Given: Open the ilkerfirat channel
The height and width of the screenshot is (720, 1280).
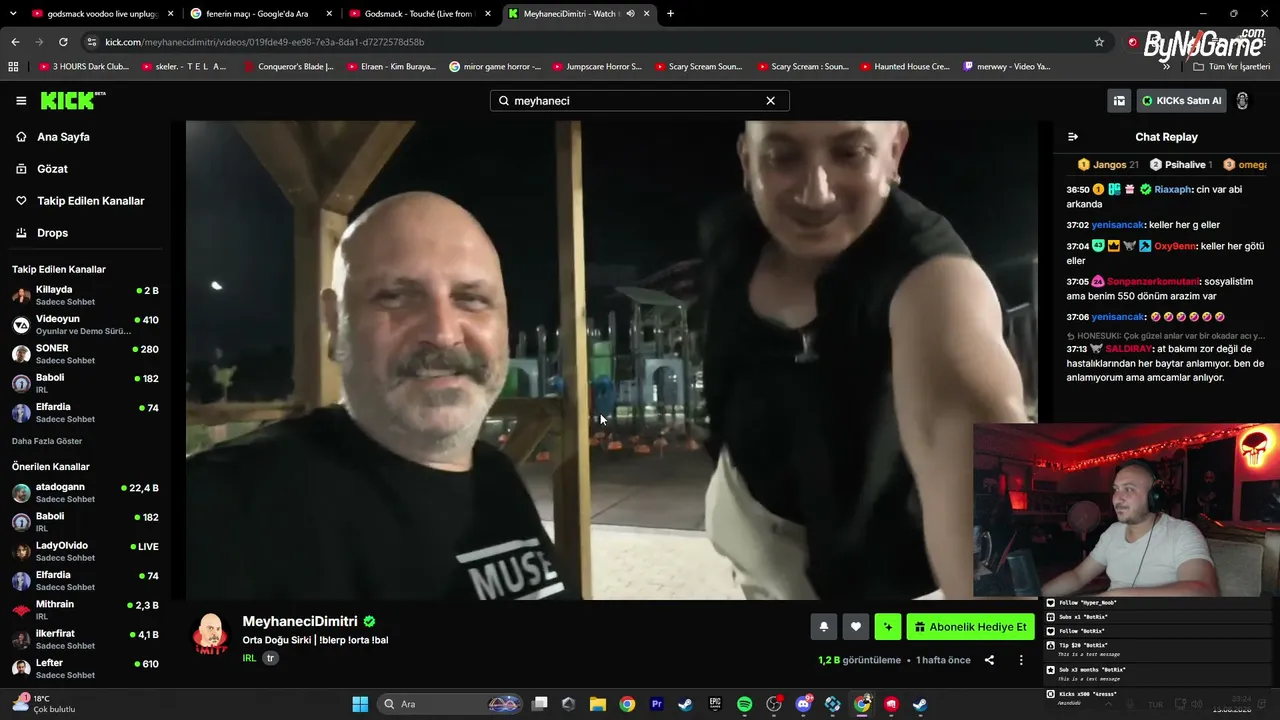Looking at the screenshot, I should 85,639.
